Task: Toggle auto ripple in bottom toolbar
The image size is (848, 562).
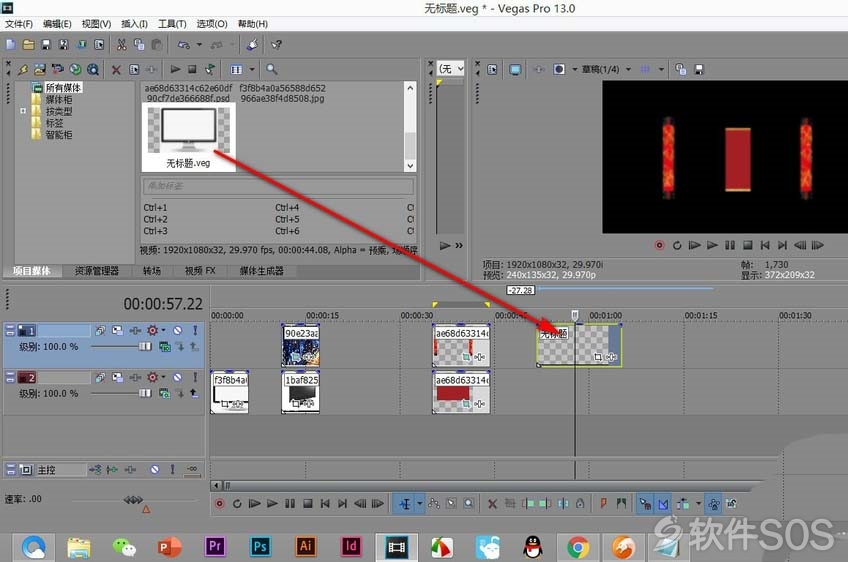Action: (x=682, y=504)
